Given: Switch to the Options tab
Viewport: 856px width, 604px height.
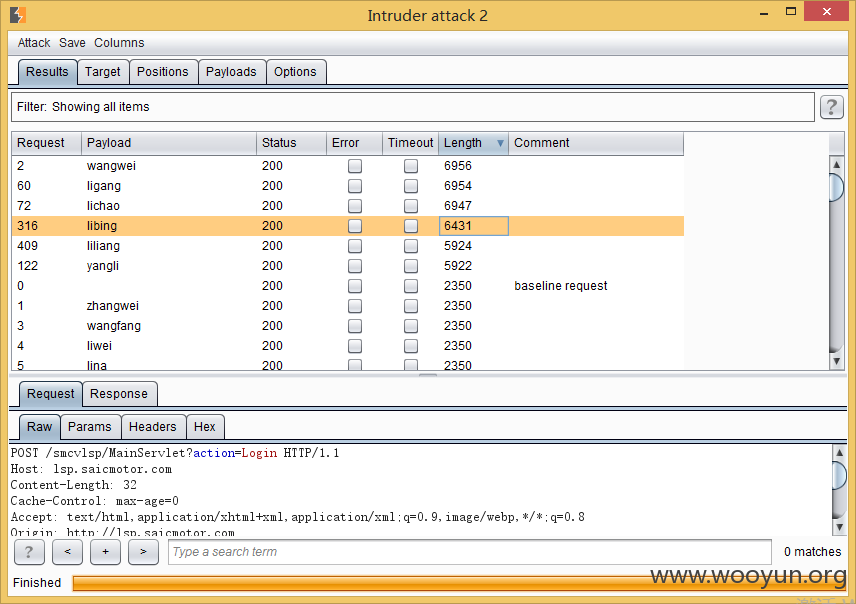Looking at the screenshot, I should click(x=295, y=72).
